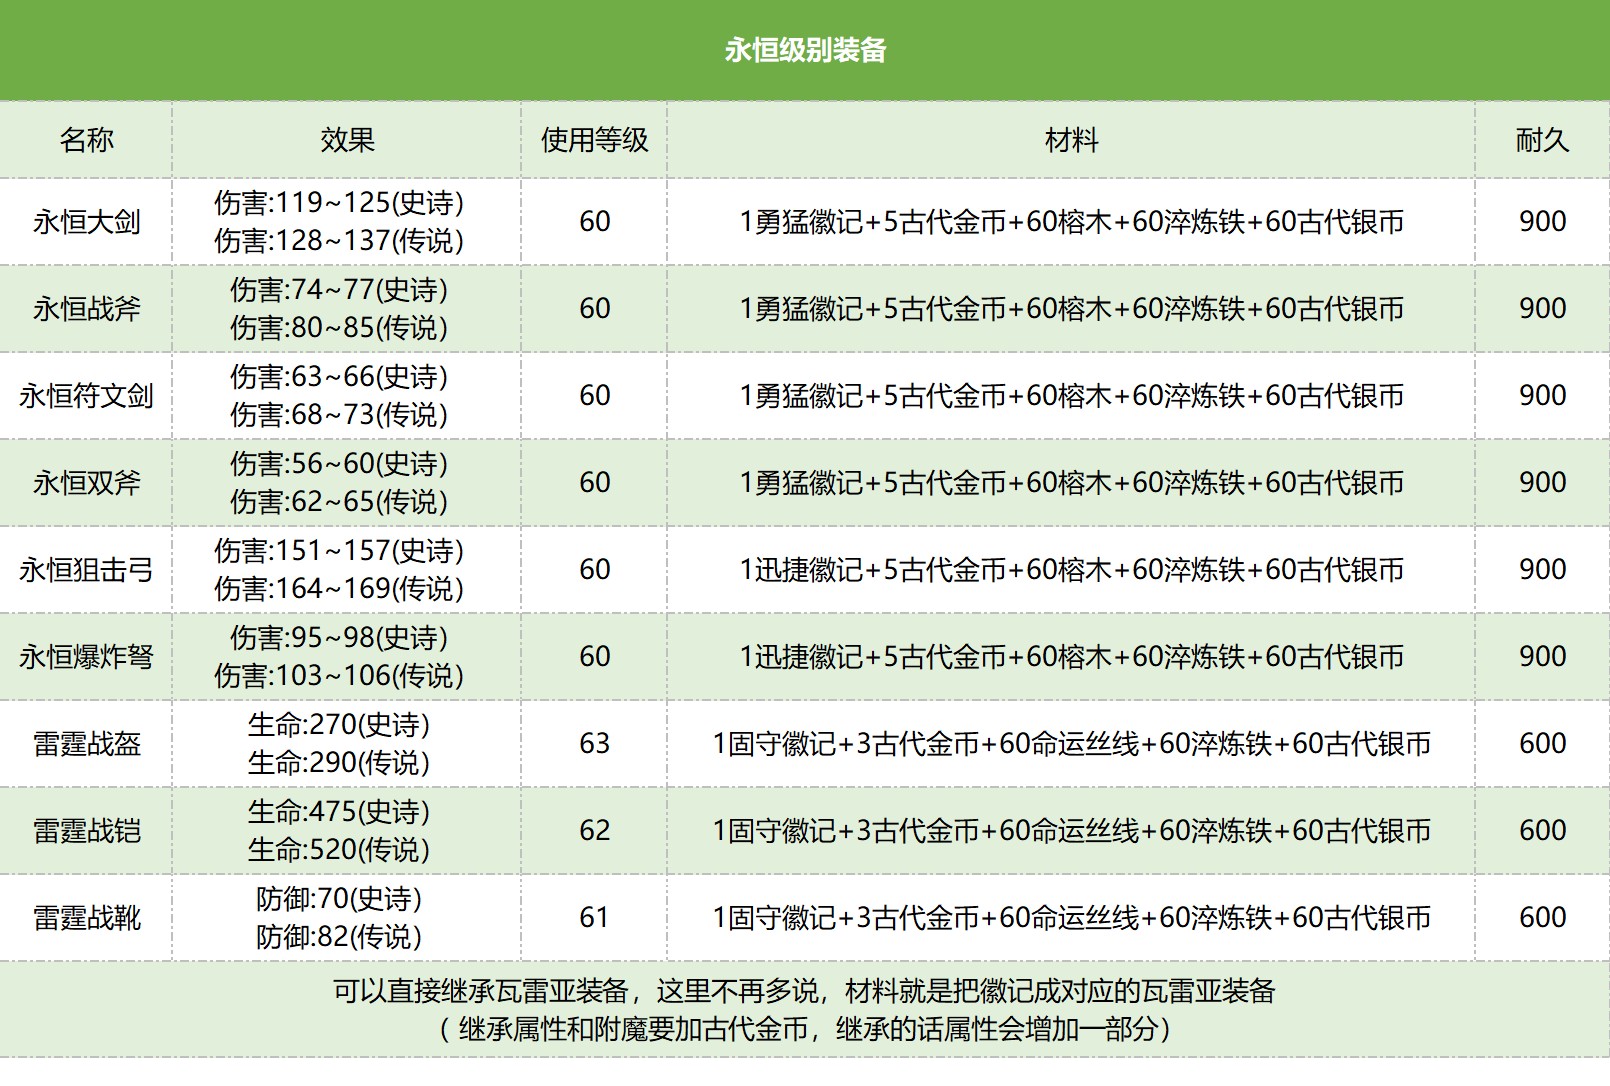Screen dimensions: 1610x1086
Task: Click the damage stats for 永恒大剑
Action: 345,222
